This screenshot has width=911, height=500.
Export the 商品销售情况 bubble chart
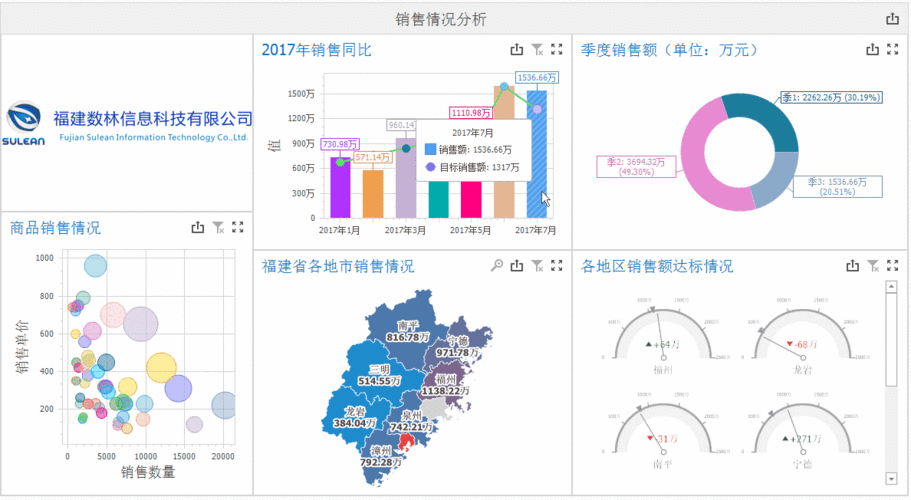point(198,227)
